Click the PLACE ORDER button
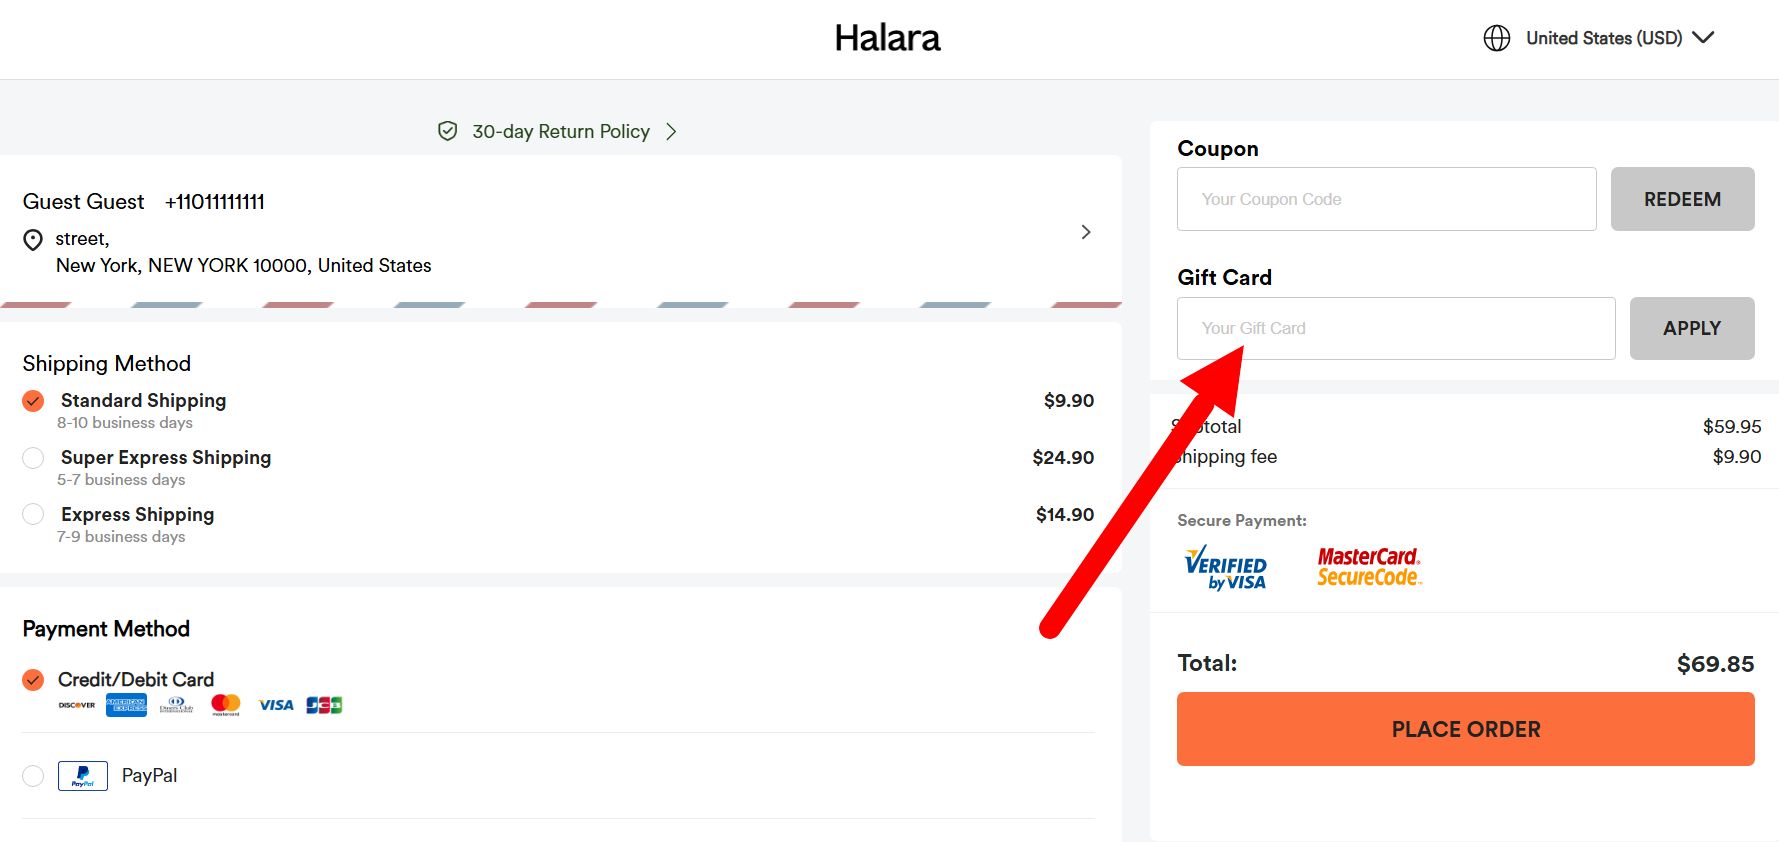The height and width of the screenshot is (842, 1779). point(1465,728)
